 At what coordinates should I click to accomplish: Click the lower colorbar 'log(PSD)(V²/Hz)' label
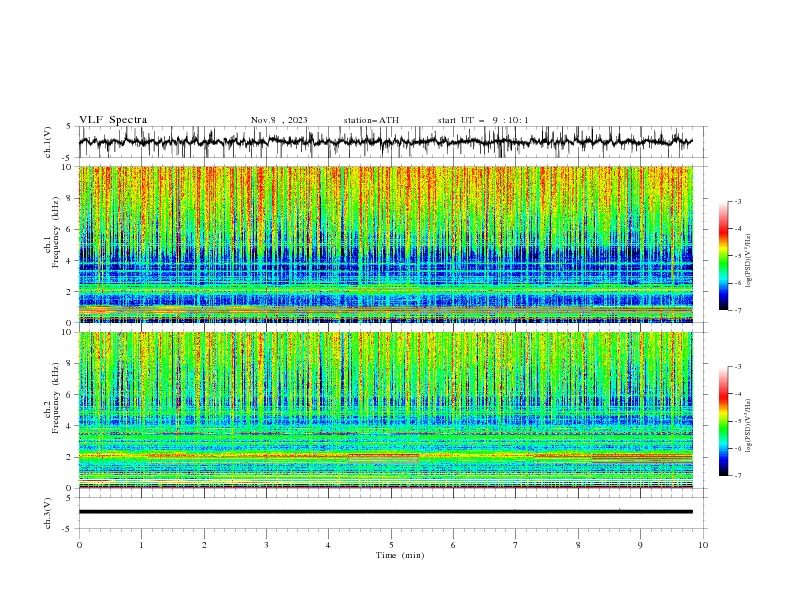[x=749, y=426]
